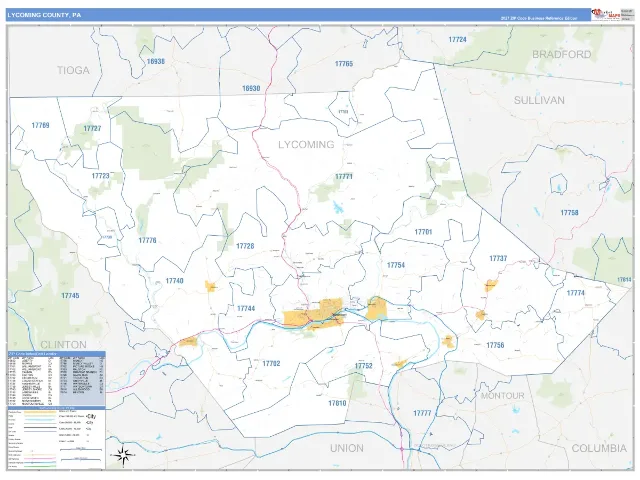Click ZIP code 17728
This screenshot has width=640, height=480.
coord(245,246)
